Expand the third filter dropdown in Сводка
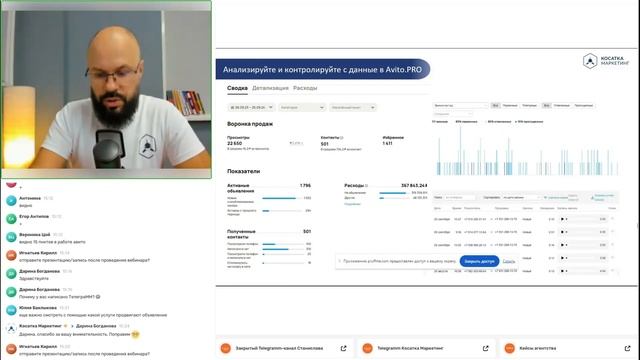 point(353,107)
